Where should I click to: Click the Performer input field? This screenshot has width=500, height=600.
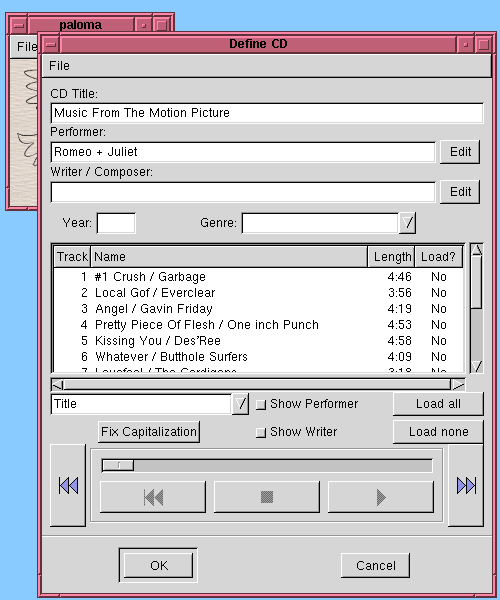243,152
